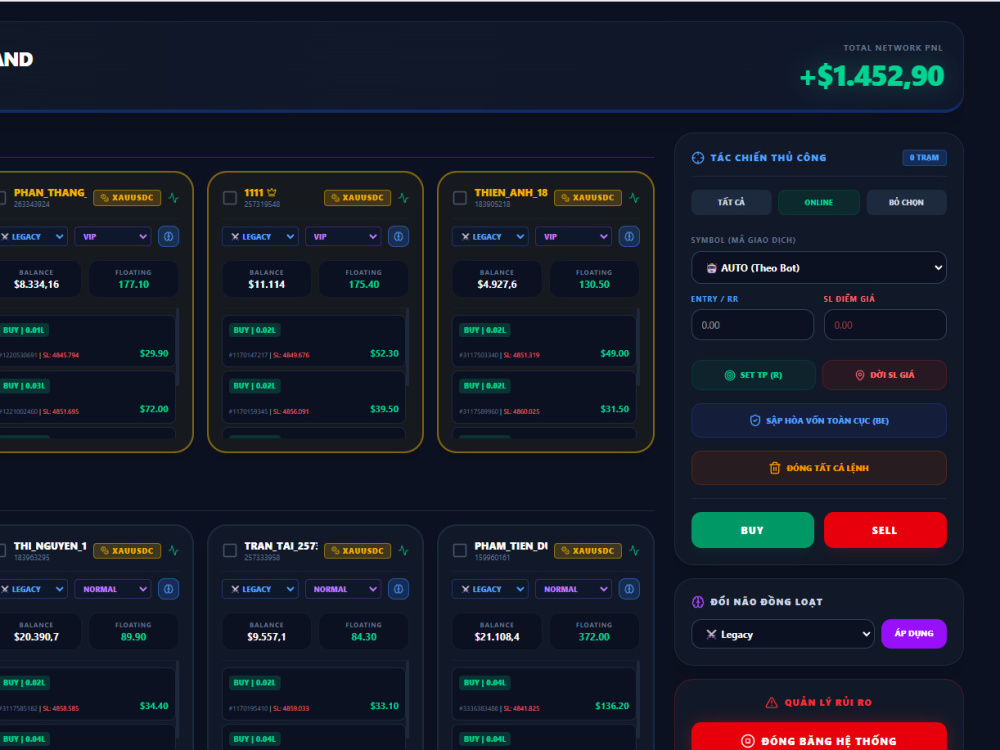1000x750 pixels.
Task: Focus the SL ĐIỂM GIÁ input field
Action: (x=885, y=325)
